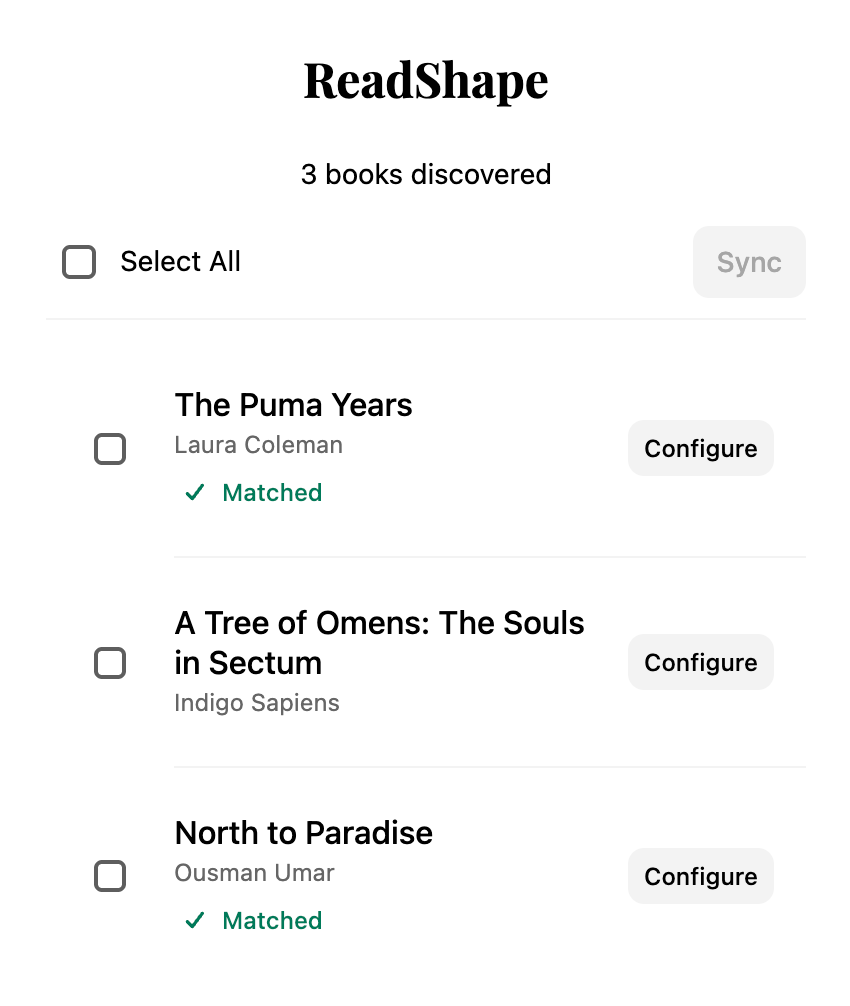Click The Puma Years title
The height and width of the screenshot is (1006, 850).
pyautogui.click(x=293, y=405)
